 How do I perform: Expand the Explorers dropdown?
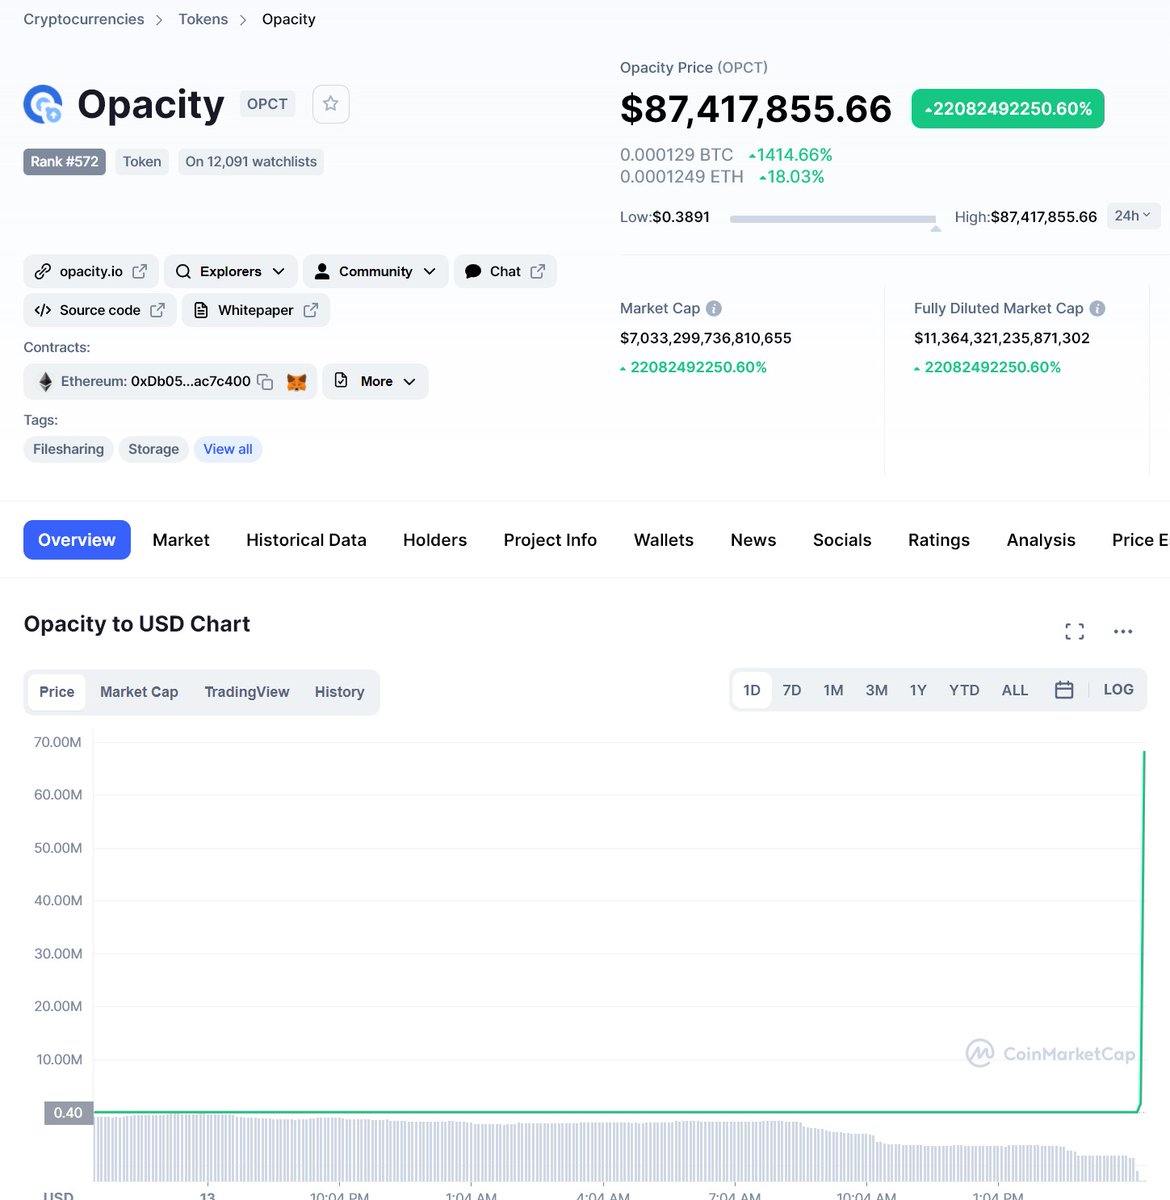click(231, 271)
